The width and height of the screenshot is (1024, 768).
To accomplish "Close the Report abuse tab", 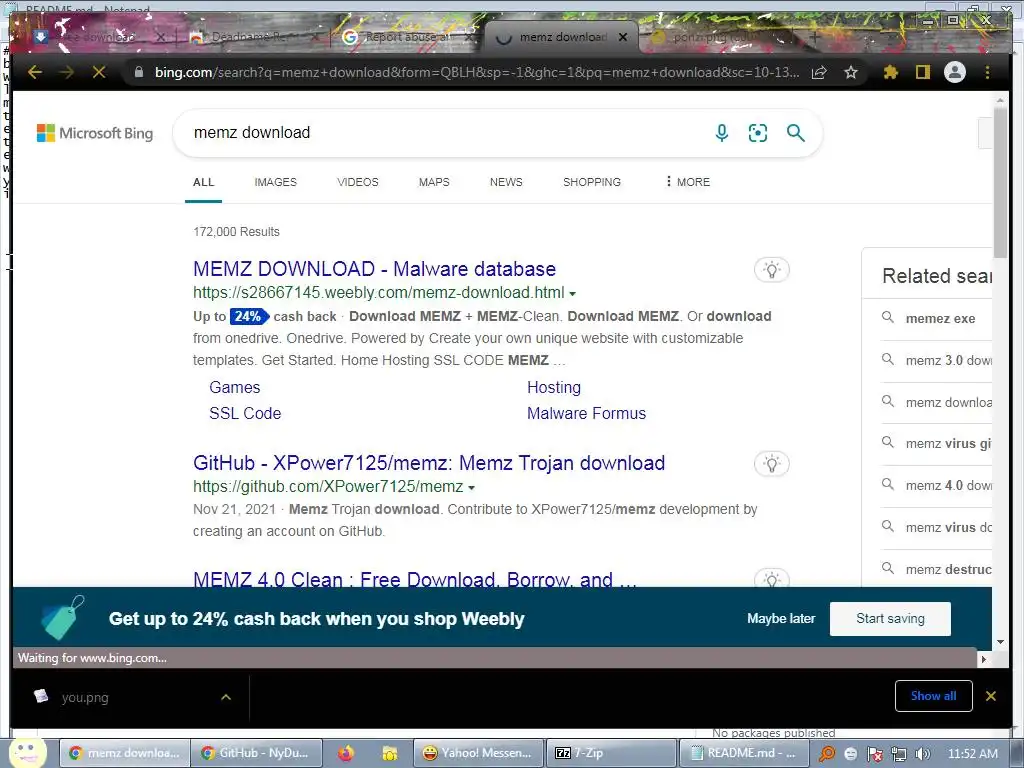I will click(468, 37).
